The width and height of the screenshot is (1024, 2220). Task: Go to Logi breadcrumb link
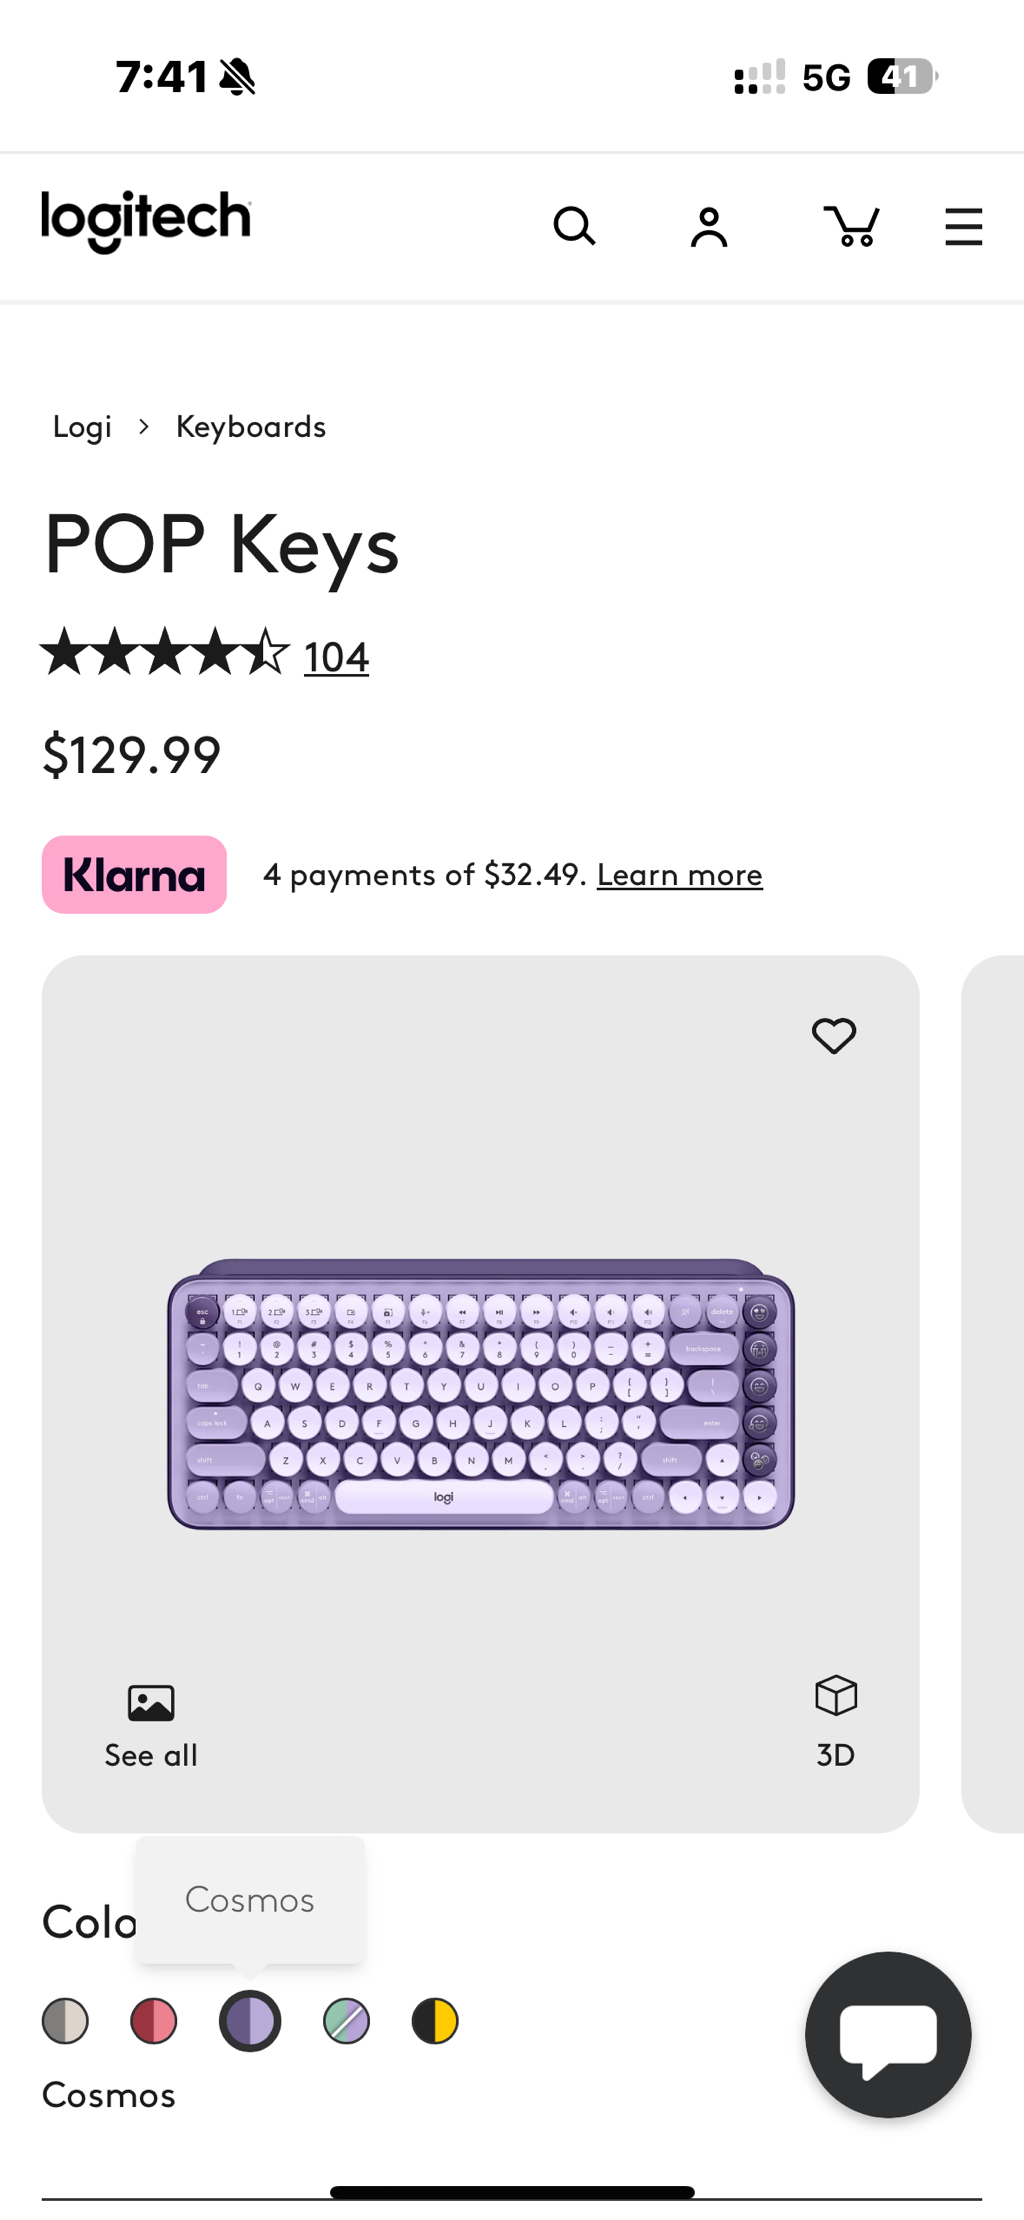(82, 427)
